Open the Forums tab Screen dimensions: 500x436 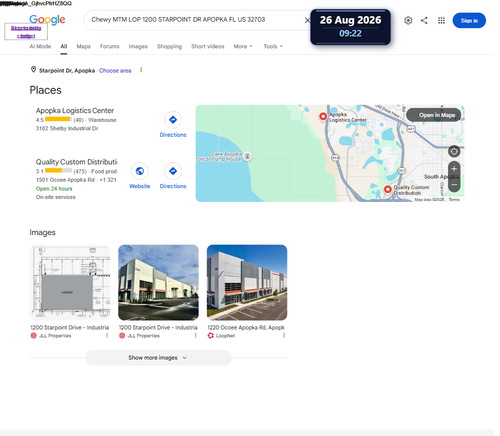pyautogui.click(x=110, y=46)
